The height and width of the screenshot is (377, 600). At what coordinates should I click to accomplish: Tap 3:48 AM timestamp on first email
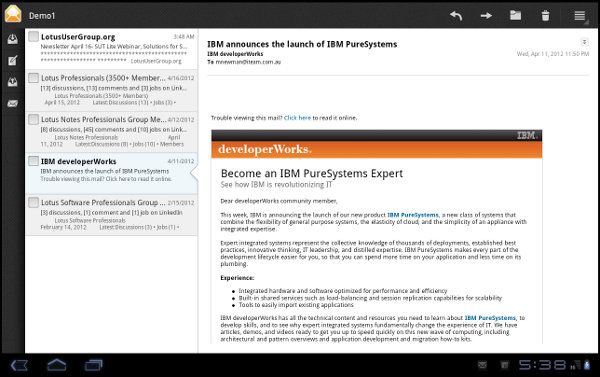click(184, 37)
